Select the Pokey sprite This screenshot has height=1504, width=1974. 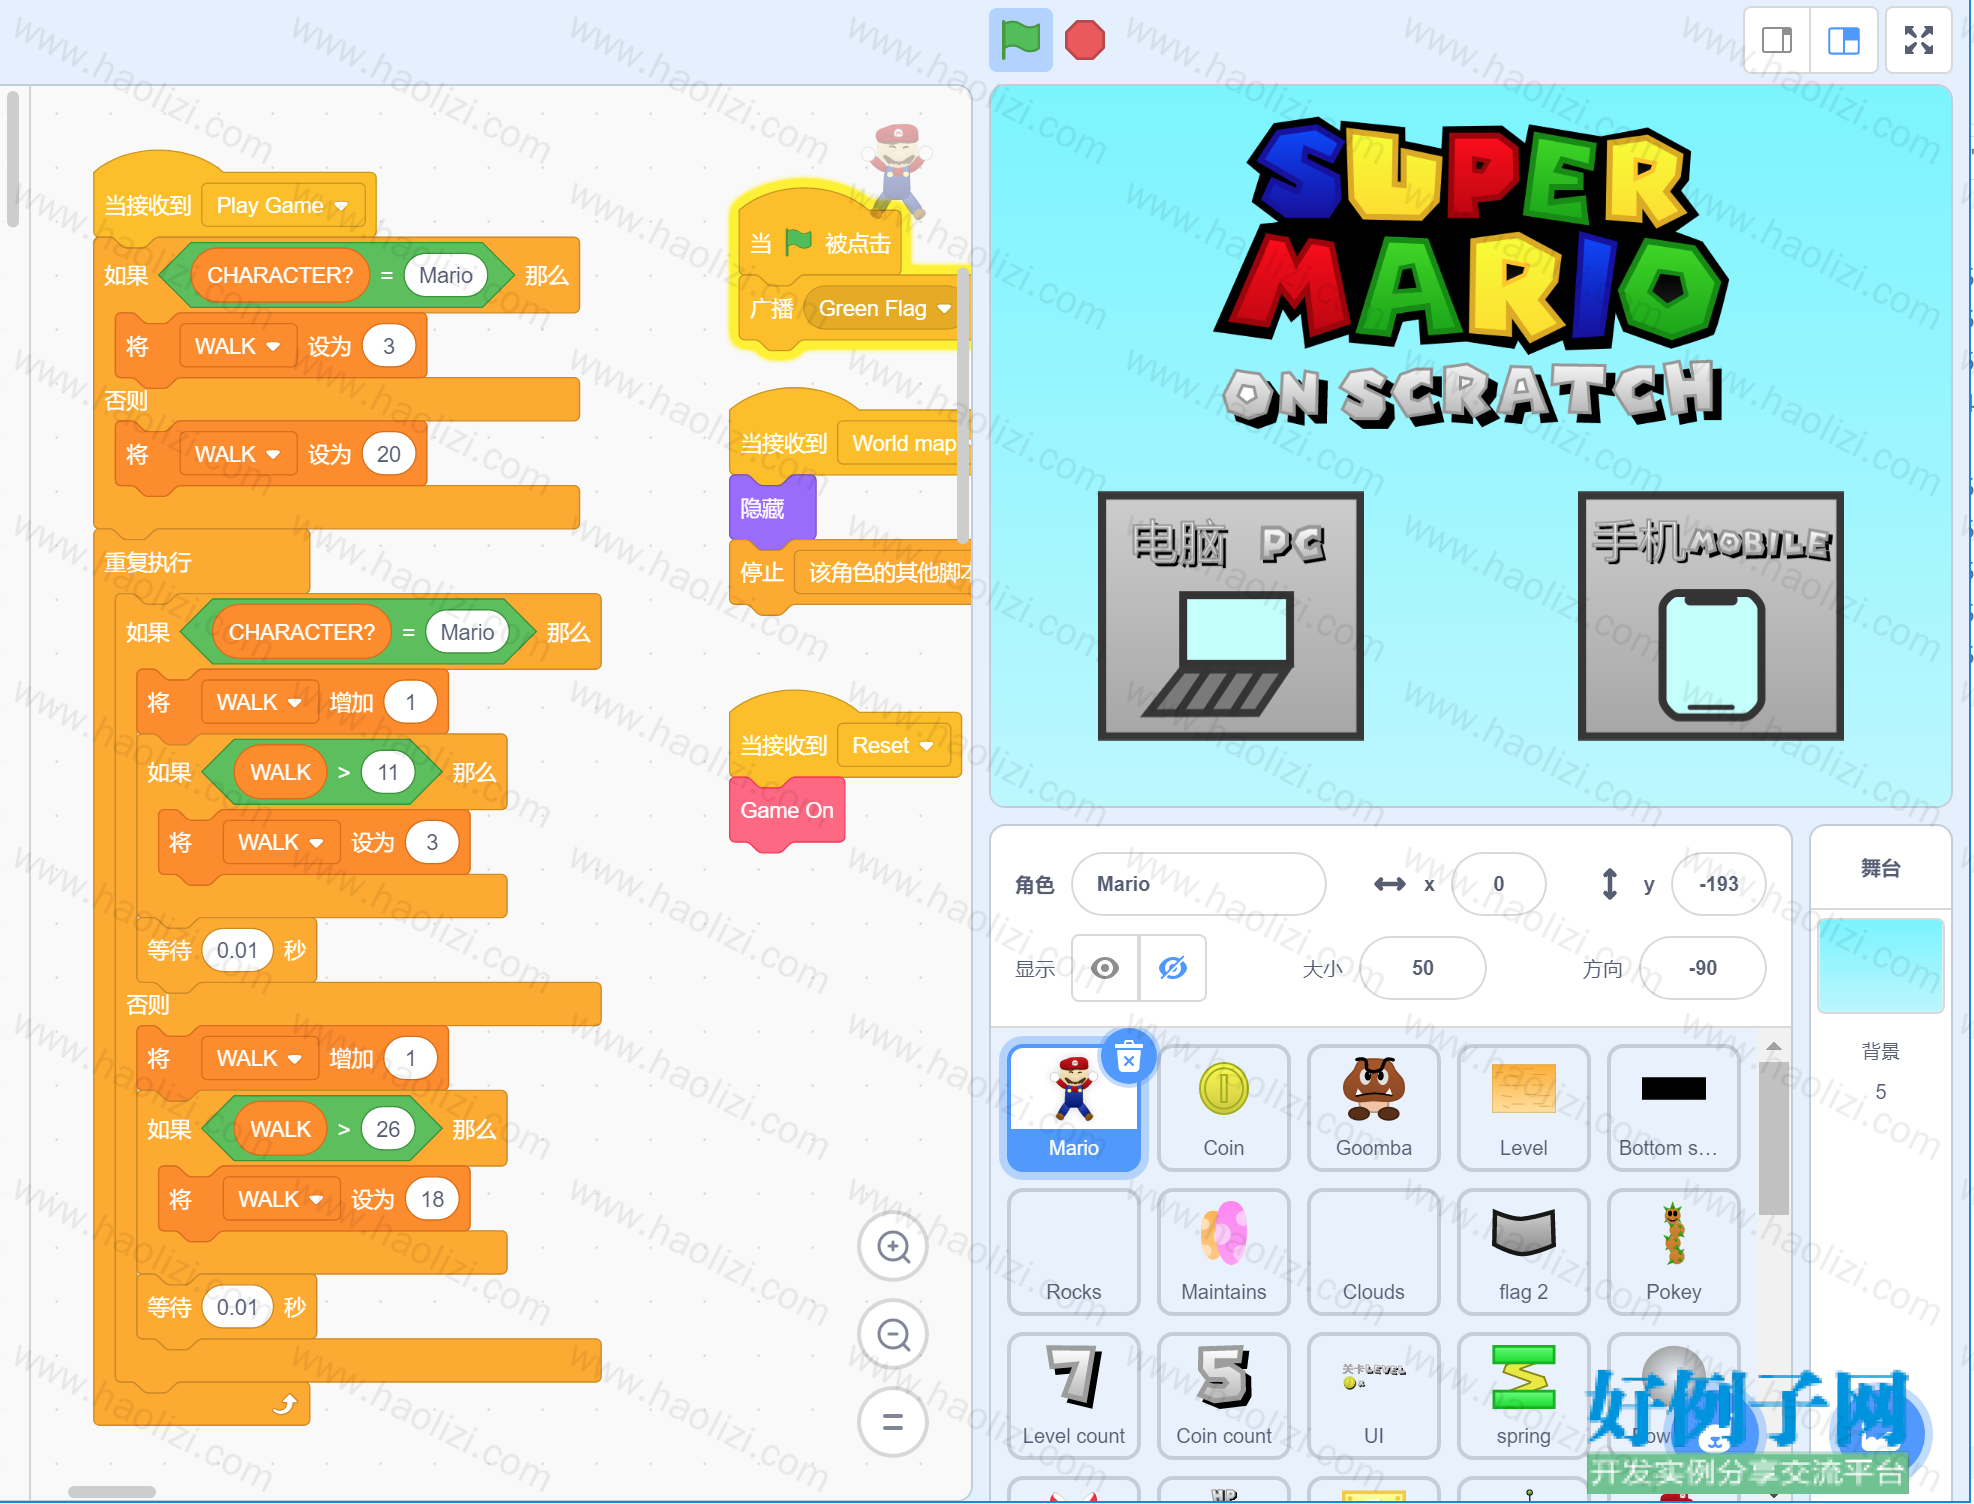pyautogui.click(x=1673, y=1251)
